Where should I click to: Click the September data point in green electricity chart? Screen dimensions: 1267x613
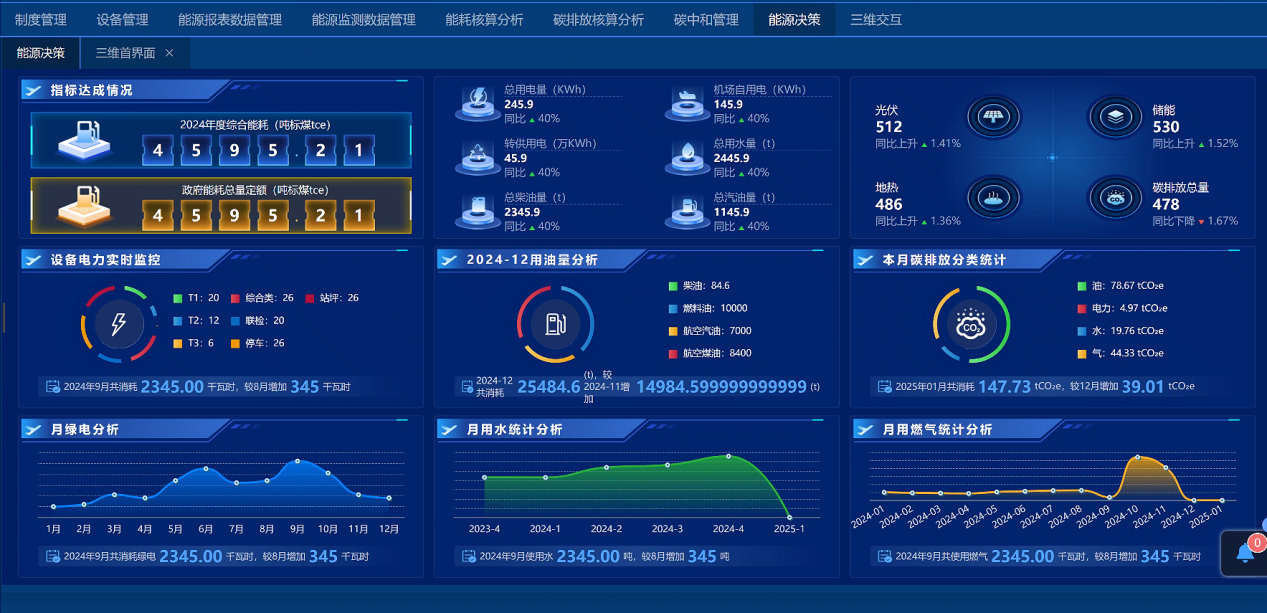pos(297,461)
